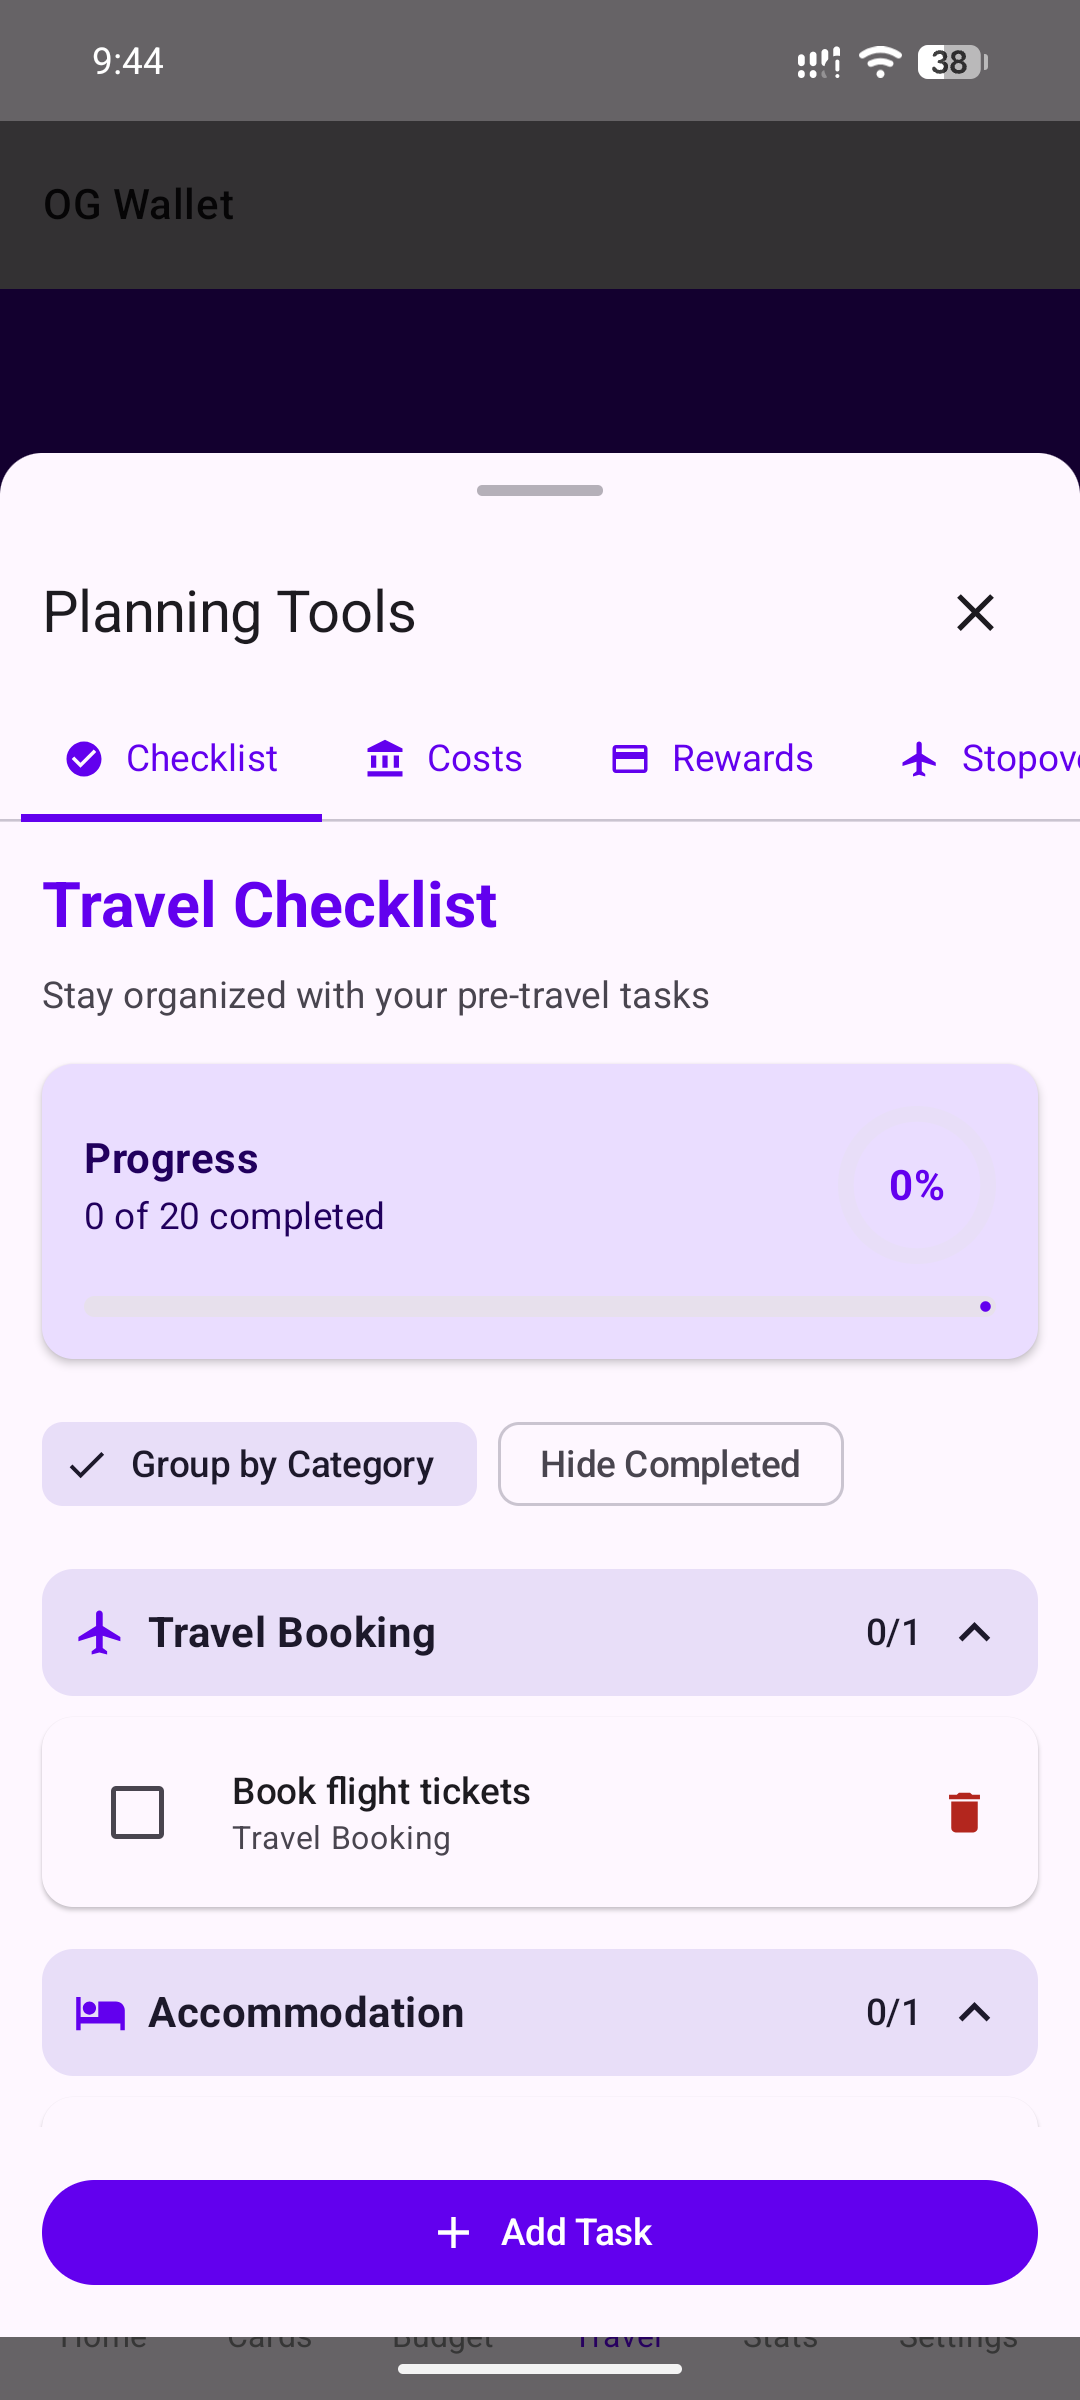Tap the sheet drag handle

pos(540,491)
